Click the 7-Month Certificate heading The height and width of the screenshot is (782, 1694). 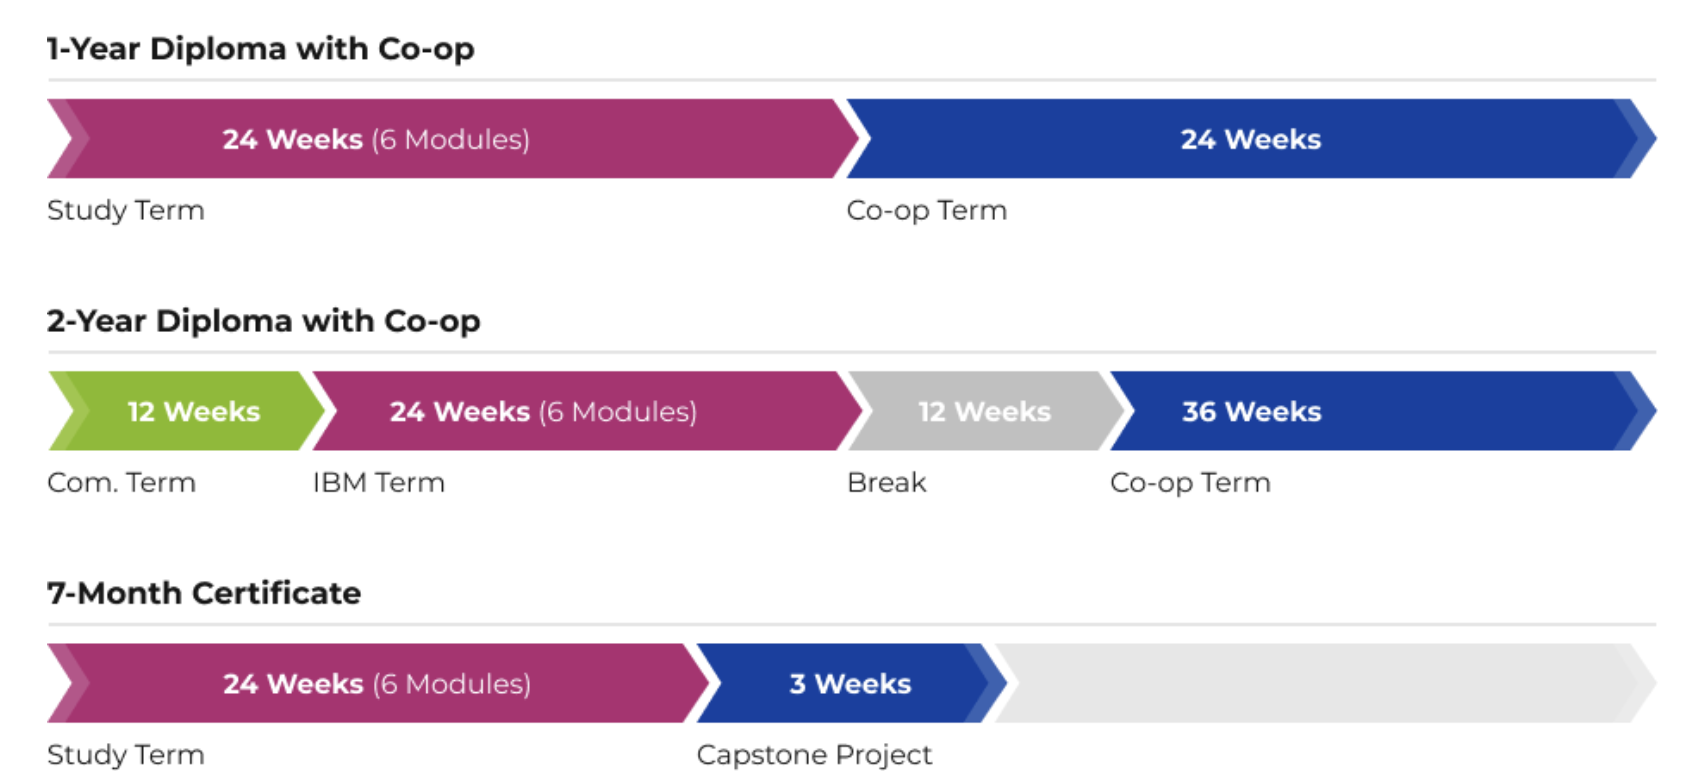[x=204, y=593]
